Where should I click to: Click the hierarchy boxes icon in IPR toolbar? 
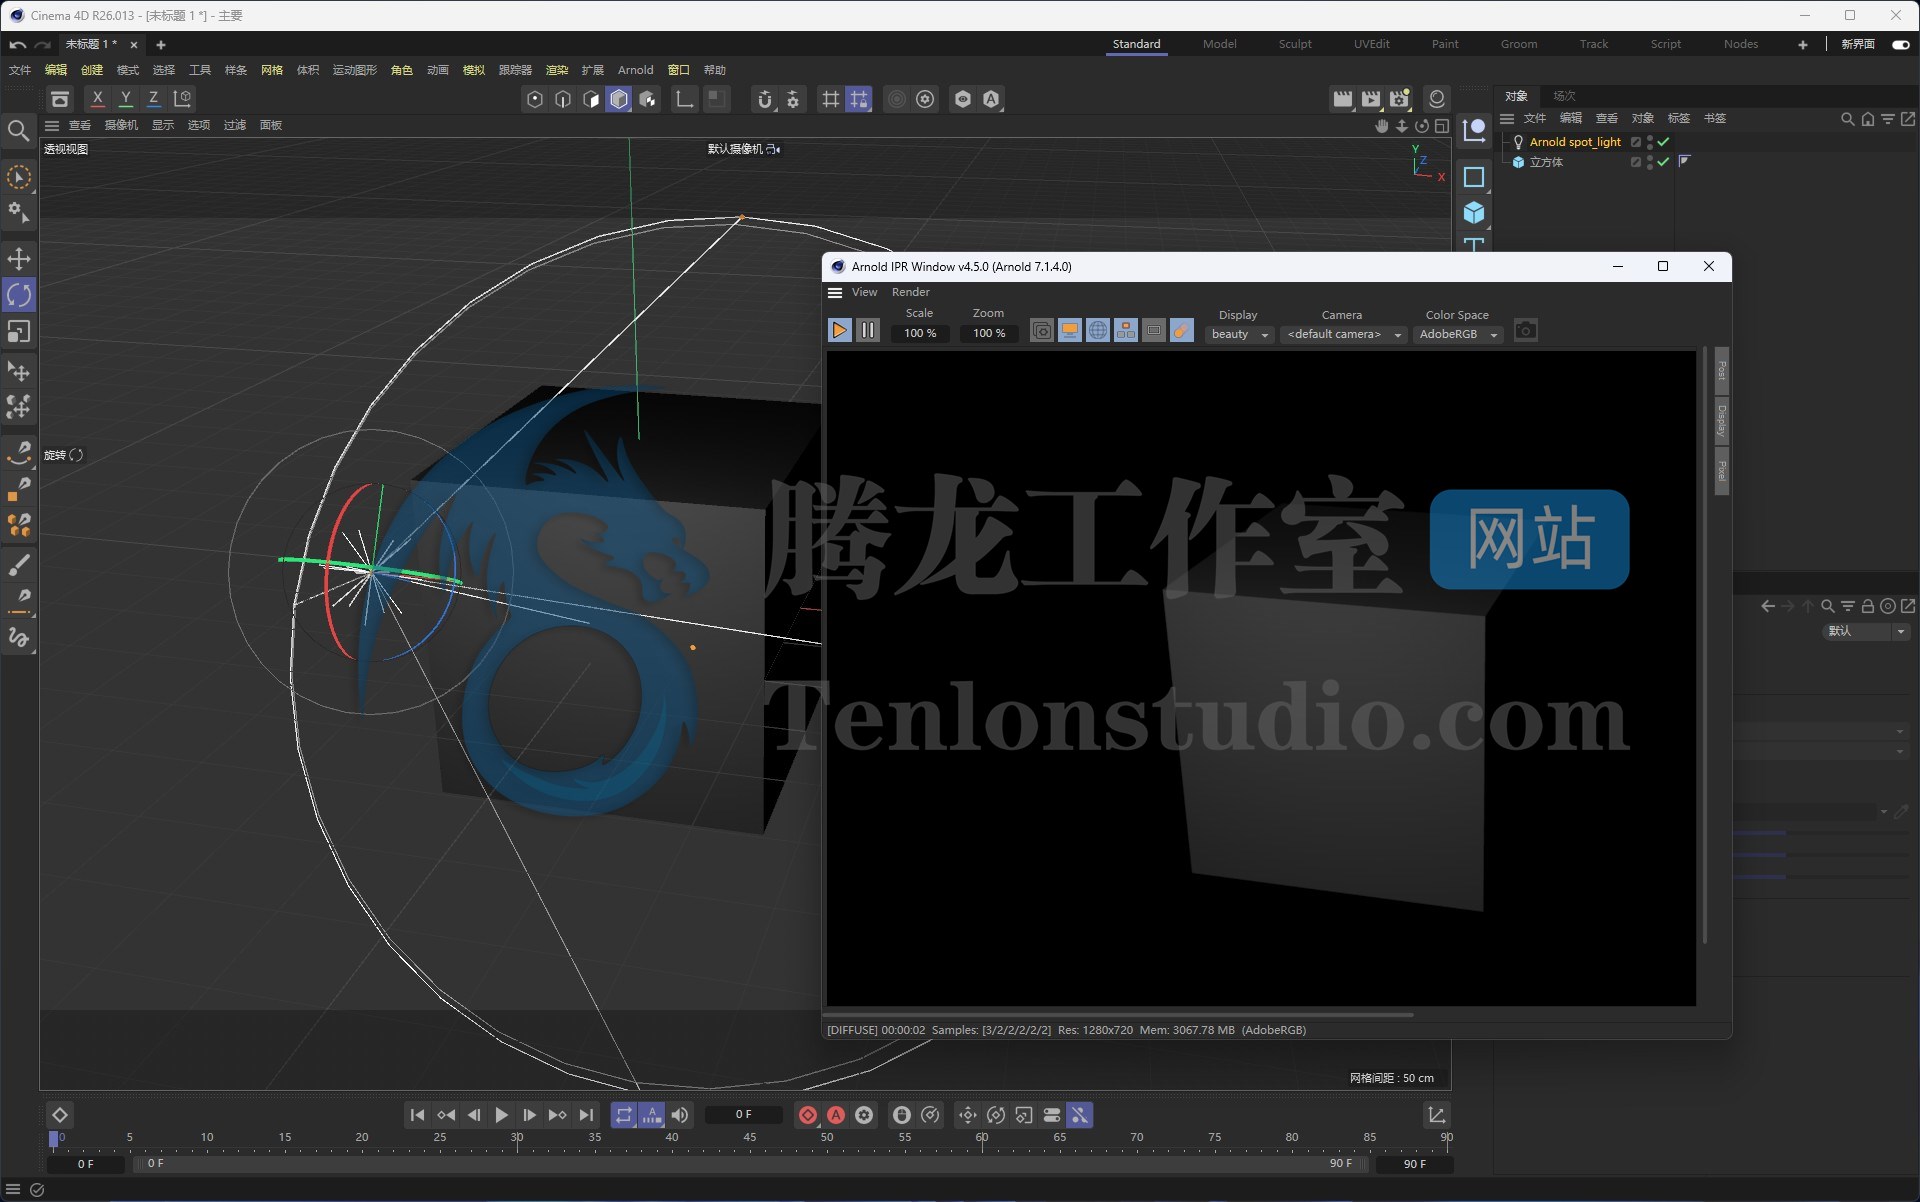tap(1126, 331)
